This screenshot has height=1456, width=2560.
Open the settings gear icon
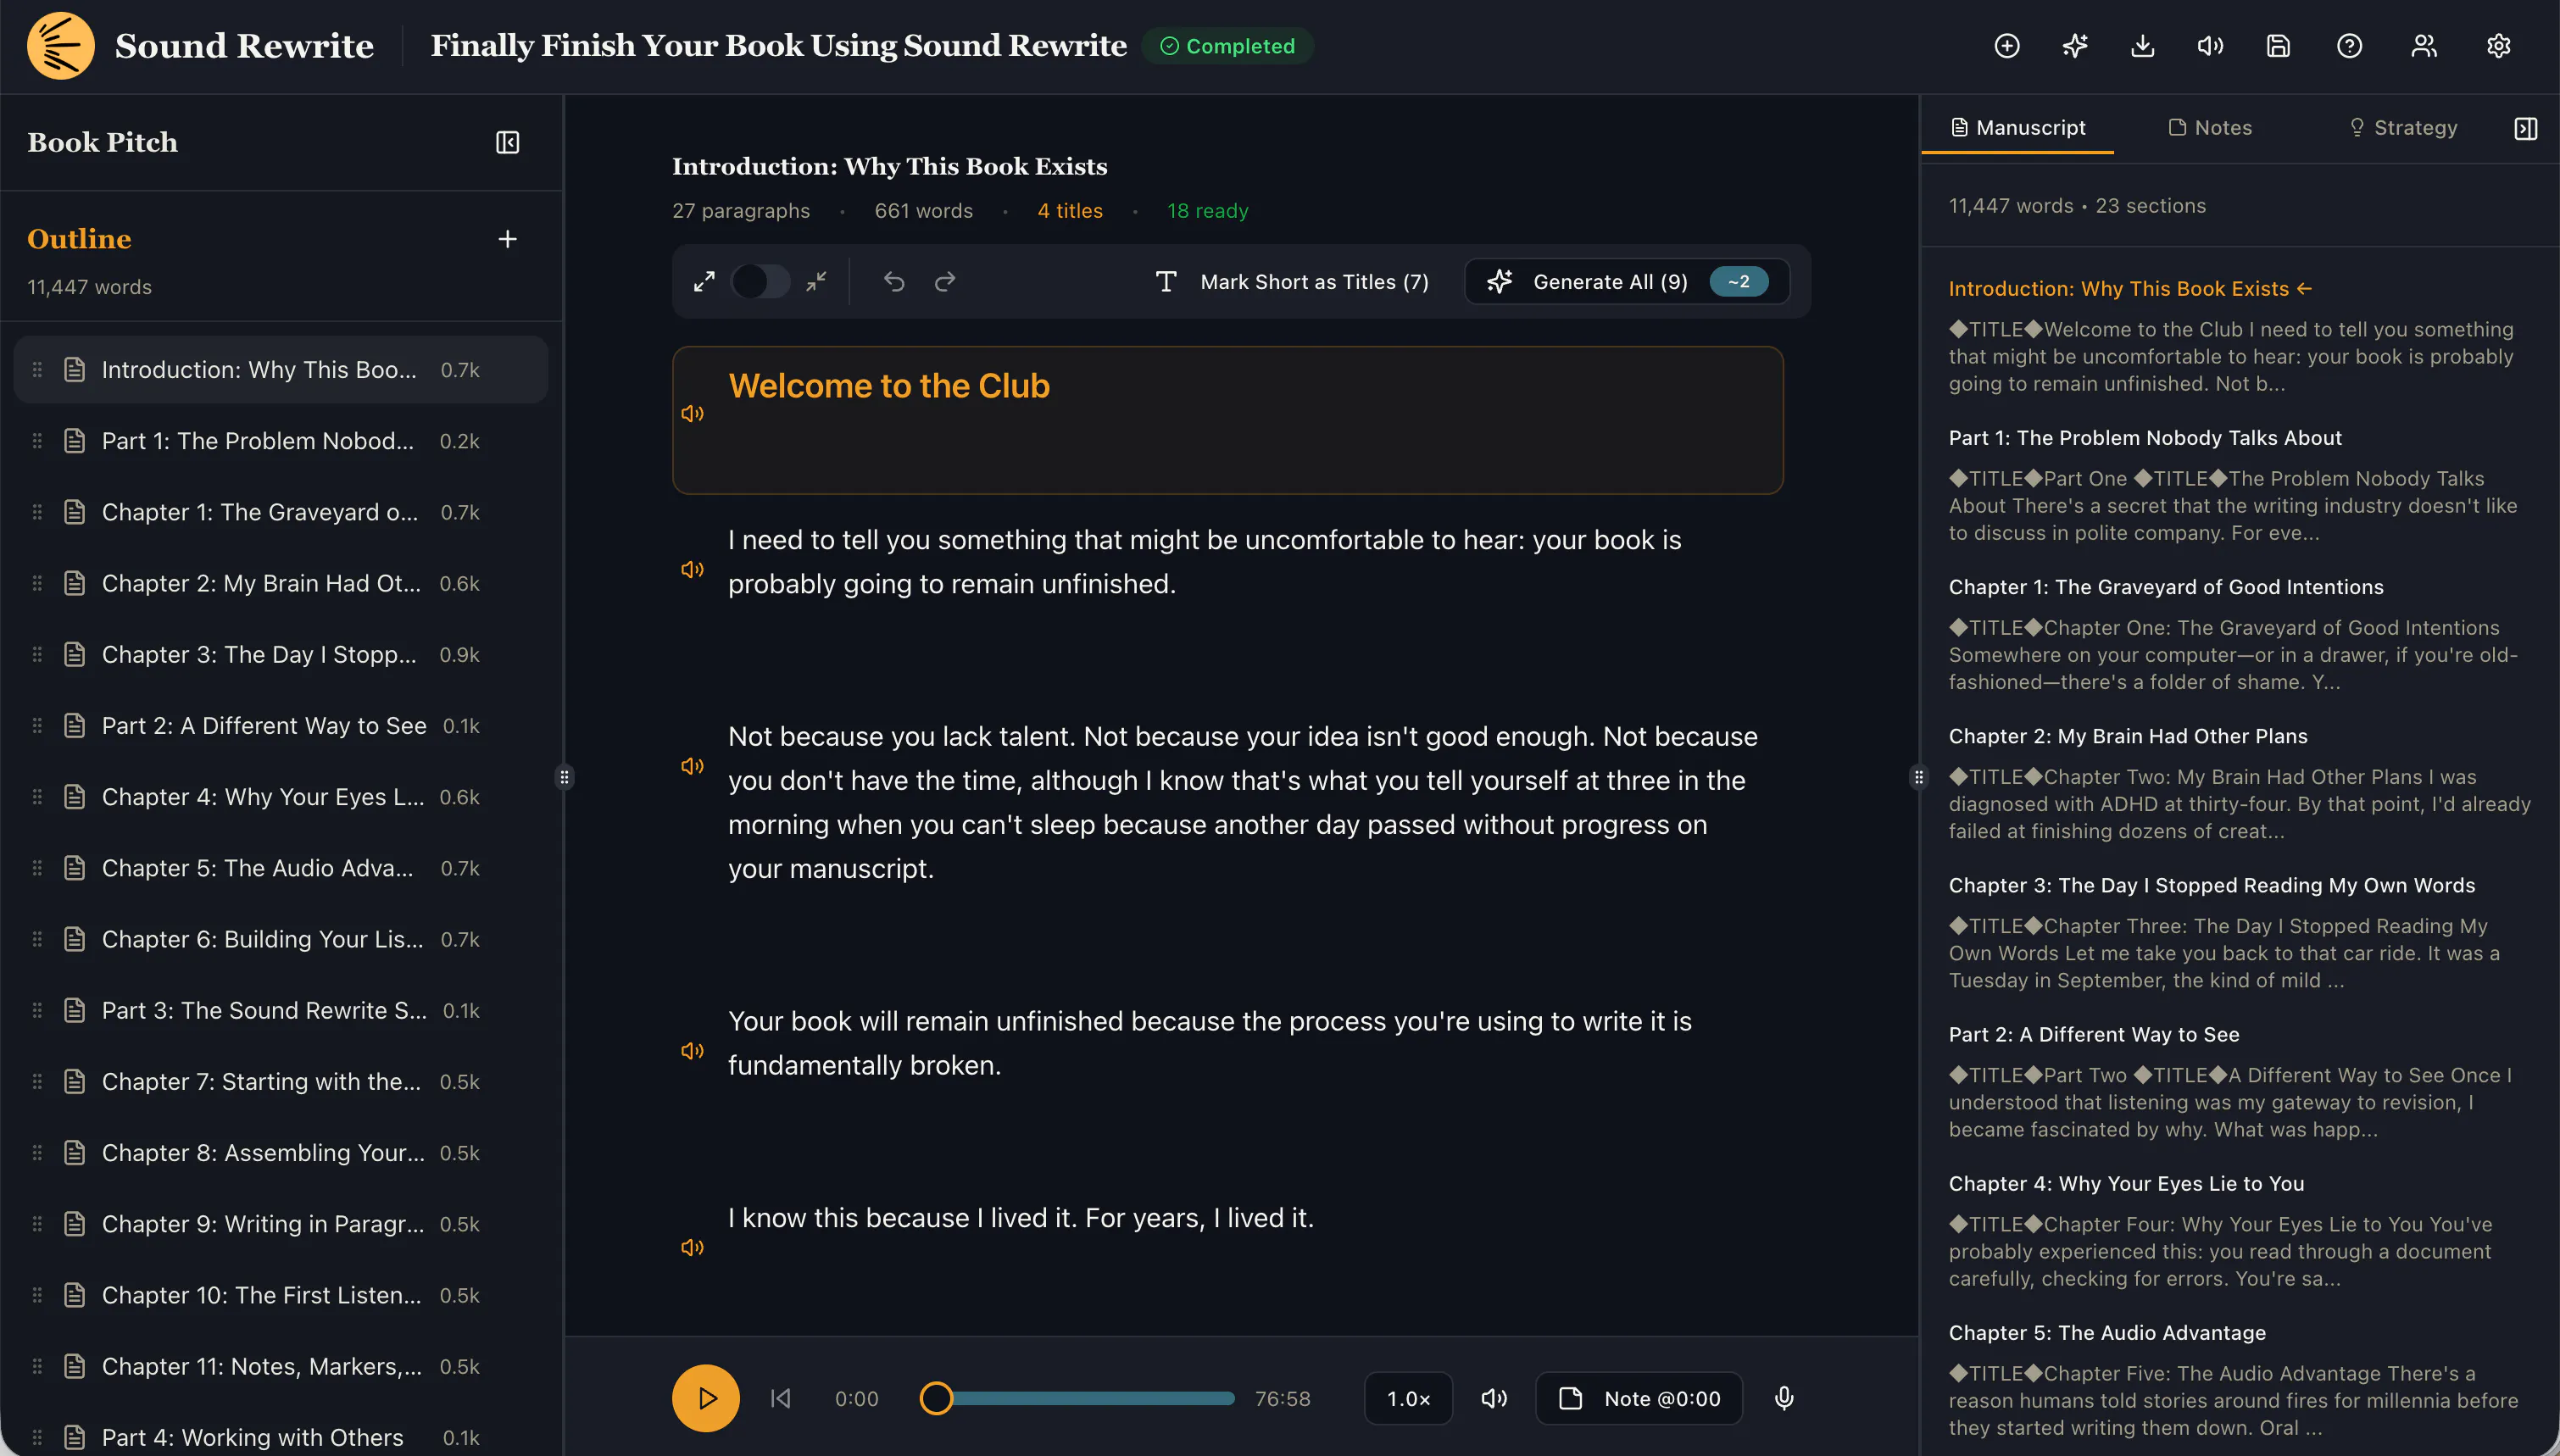[x=2498, y=46]
